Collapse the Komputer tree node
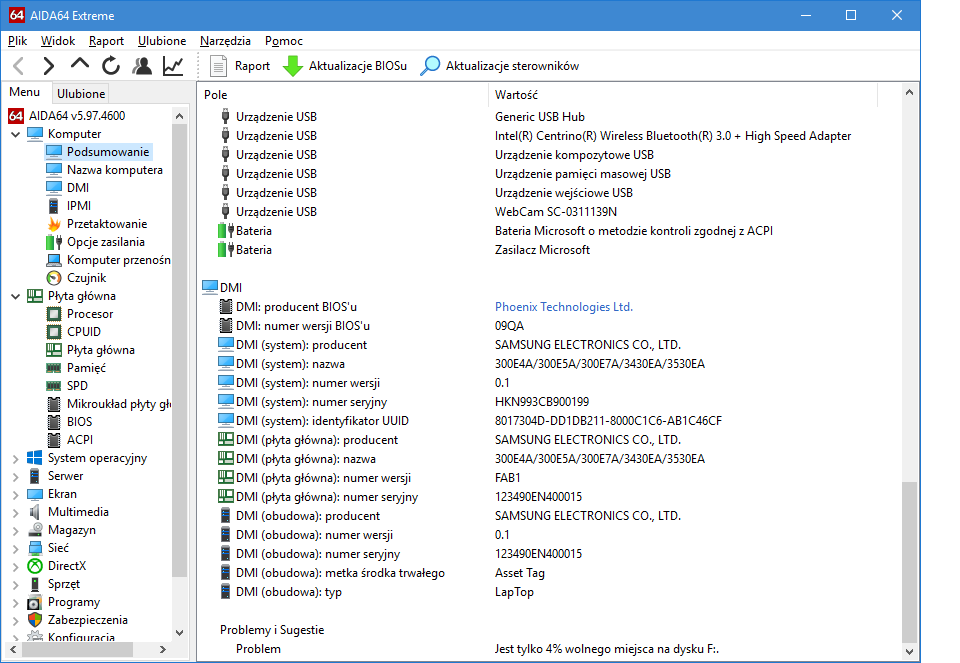Viewport: 960px width, 663px height. (15, 134)
